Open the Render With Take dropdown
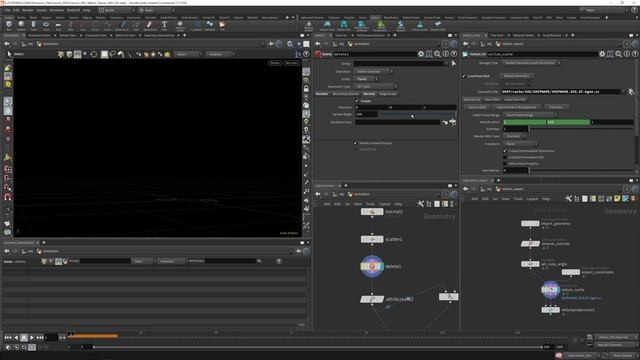Viewport: 640px width, 360px height. 515,136
